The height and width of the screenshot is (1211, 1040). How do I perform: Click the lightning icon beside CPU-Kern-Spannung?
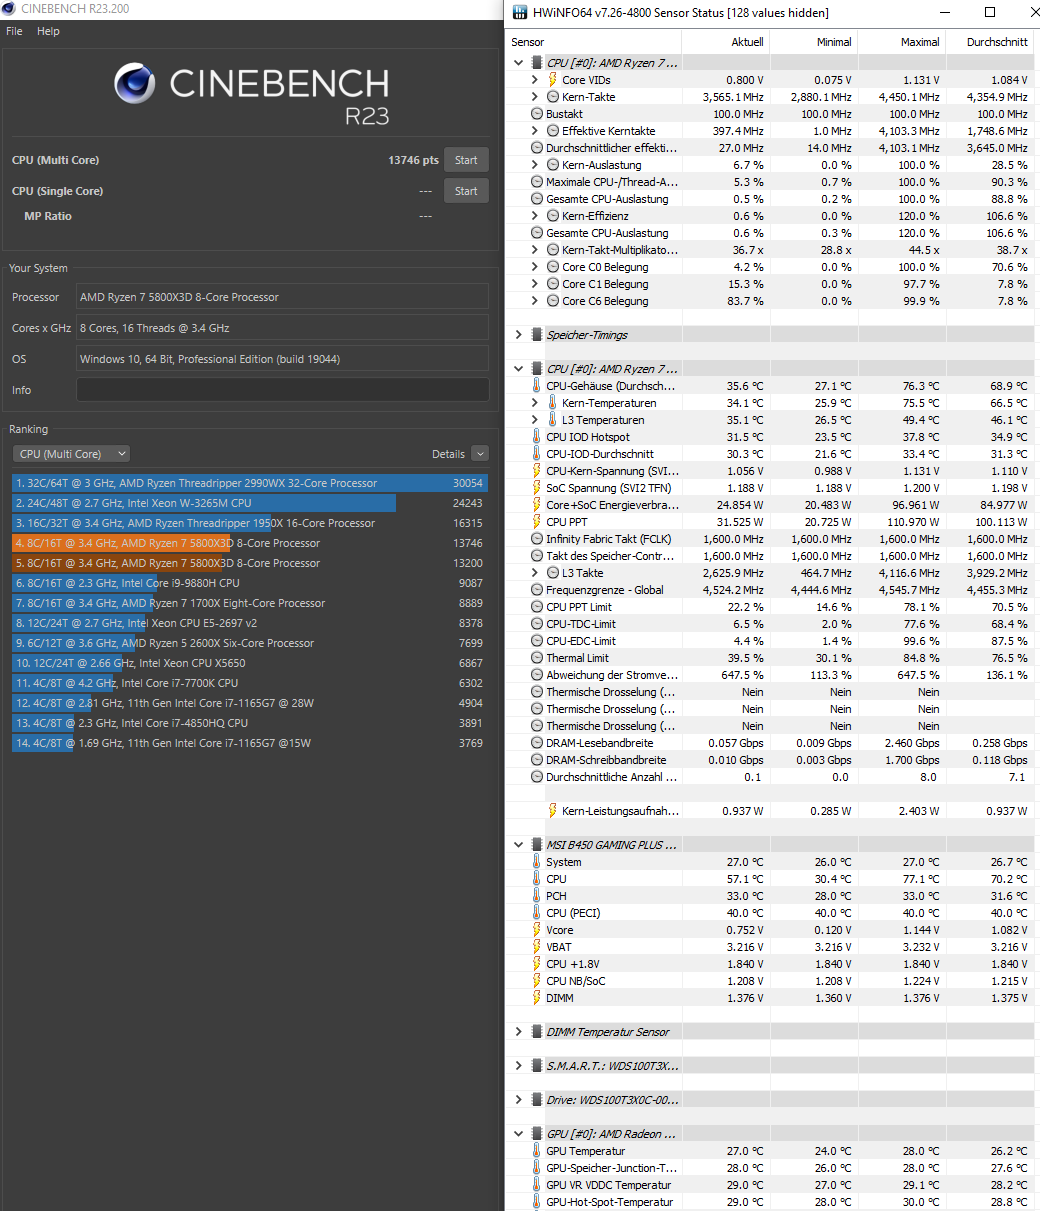click(x=537, y=471)
